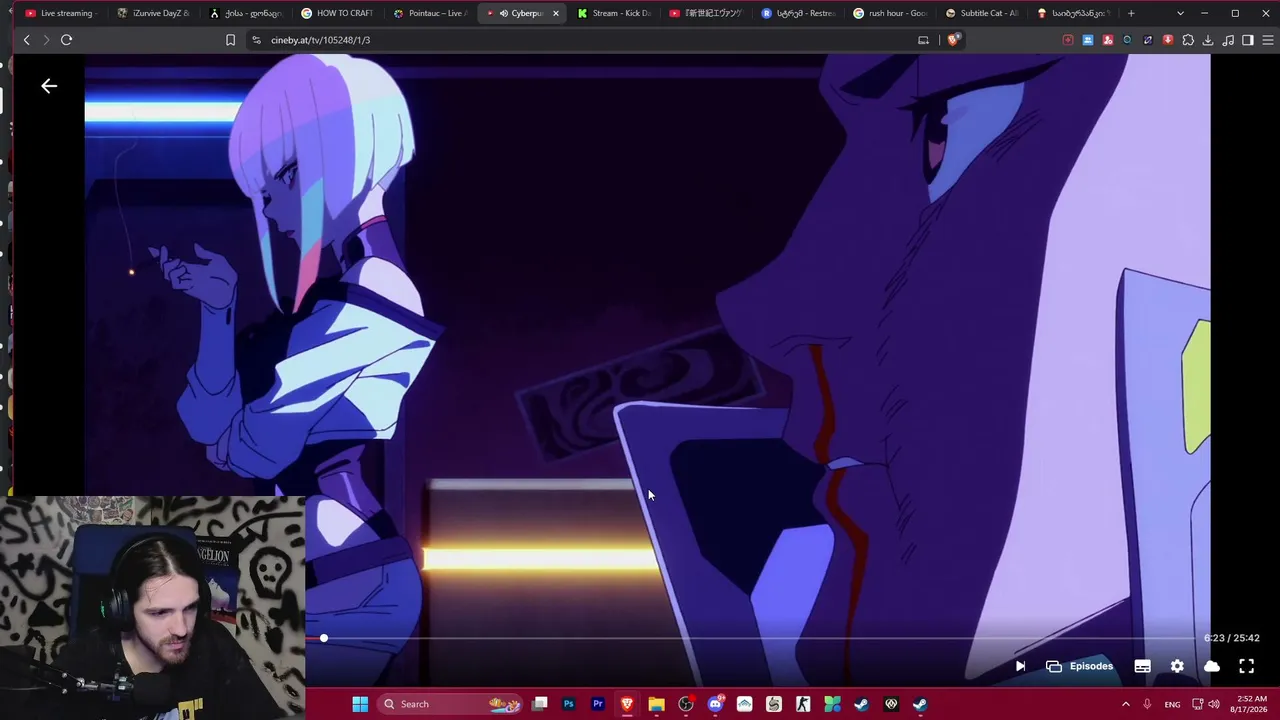1280x720 pixels.
Task: Skip to the next episode
Action: pyautogui.click(x=1020, y=666)
